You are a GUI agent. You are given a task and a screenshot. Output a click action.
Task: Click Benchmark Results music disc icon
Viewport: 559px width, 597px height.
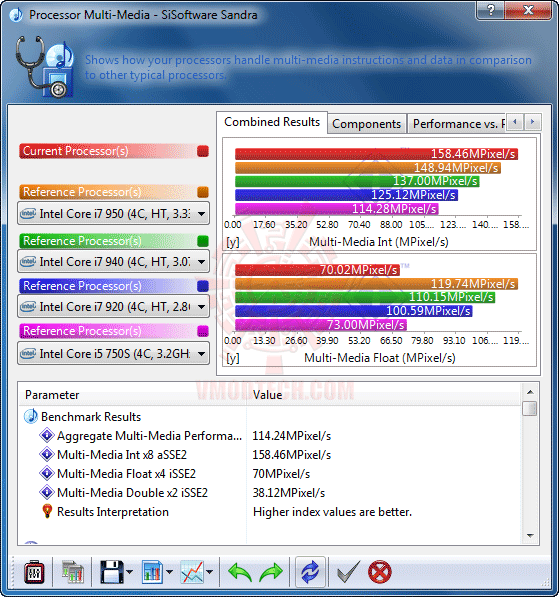coord(31,417)
